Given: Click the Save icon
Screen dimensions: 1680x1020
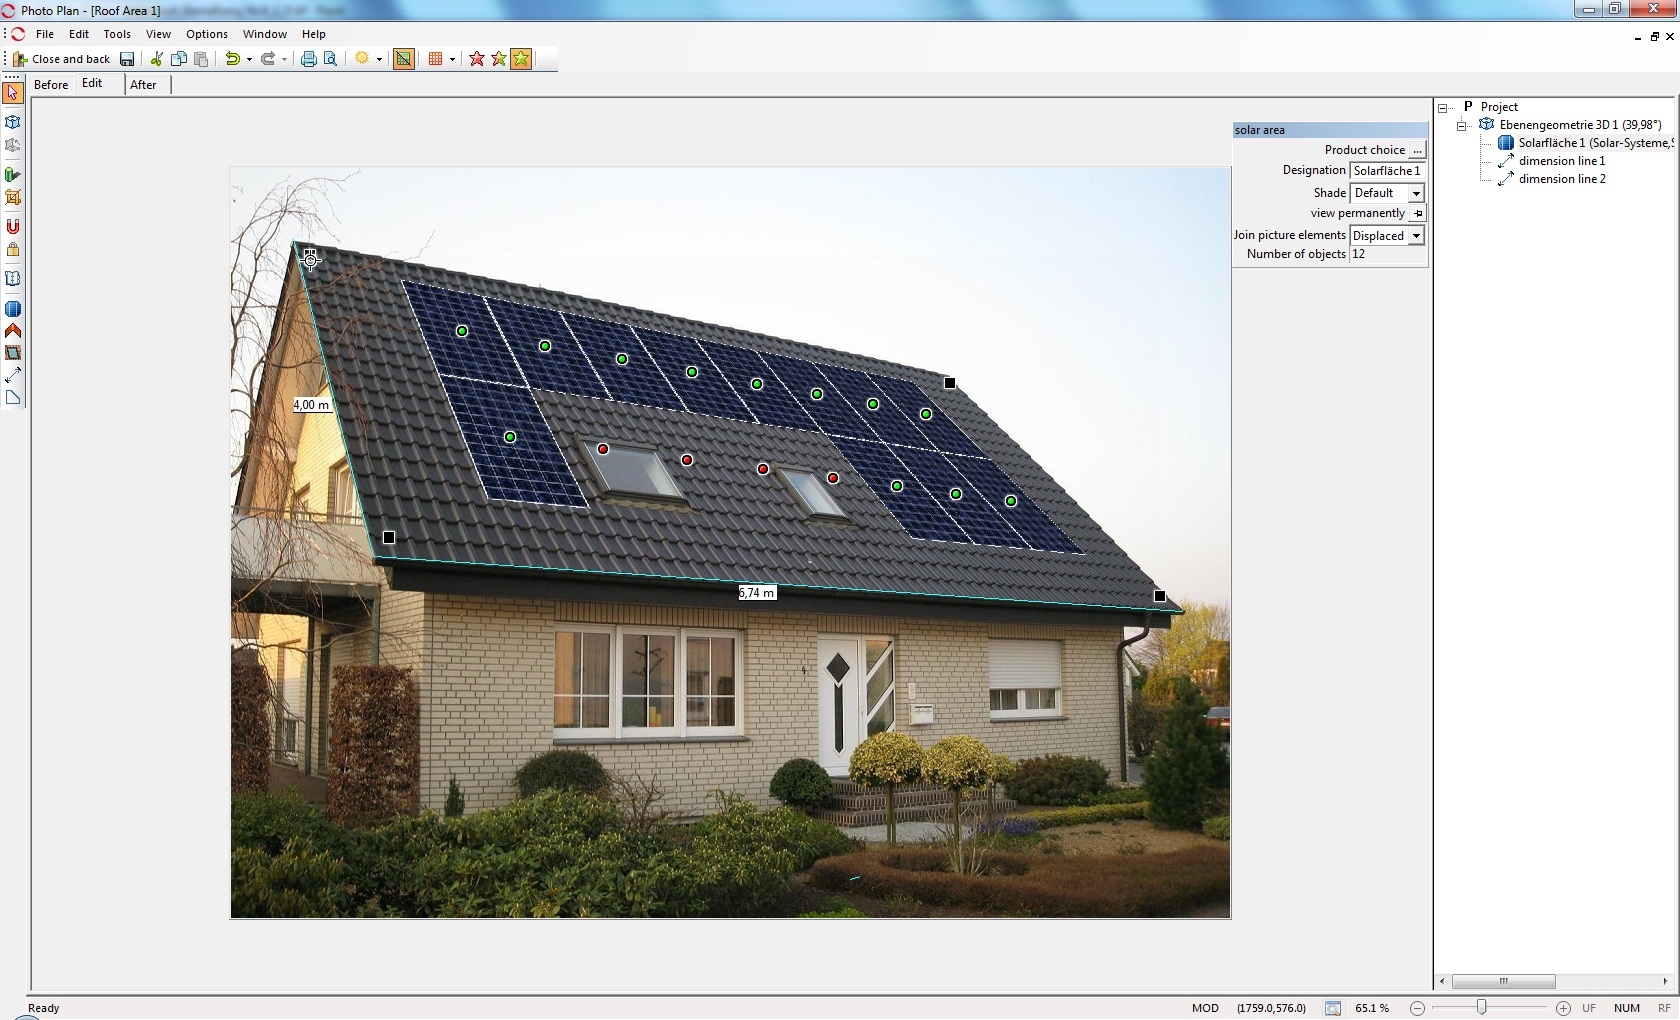Looking at the screenshot, I should (x=127, y=59).
